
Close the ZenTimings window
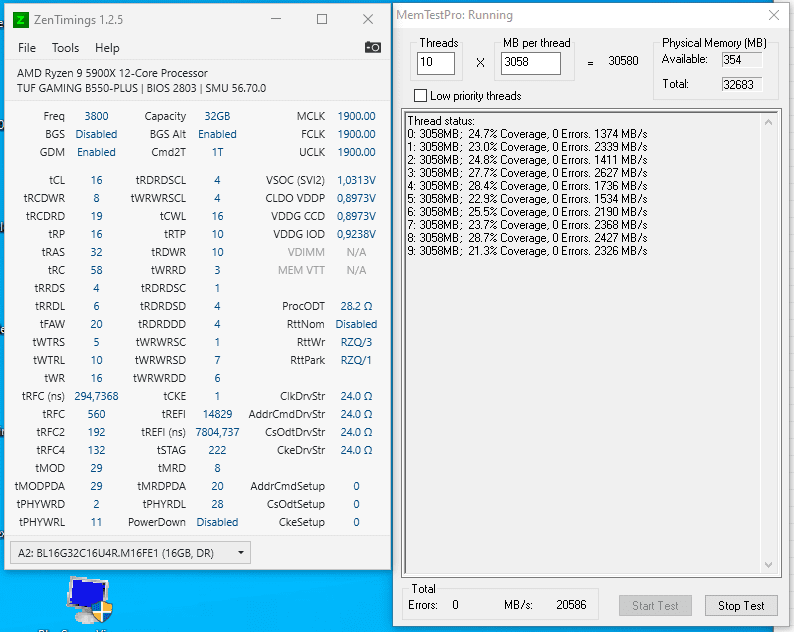[x=368, y=19]
